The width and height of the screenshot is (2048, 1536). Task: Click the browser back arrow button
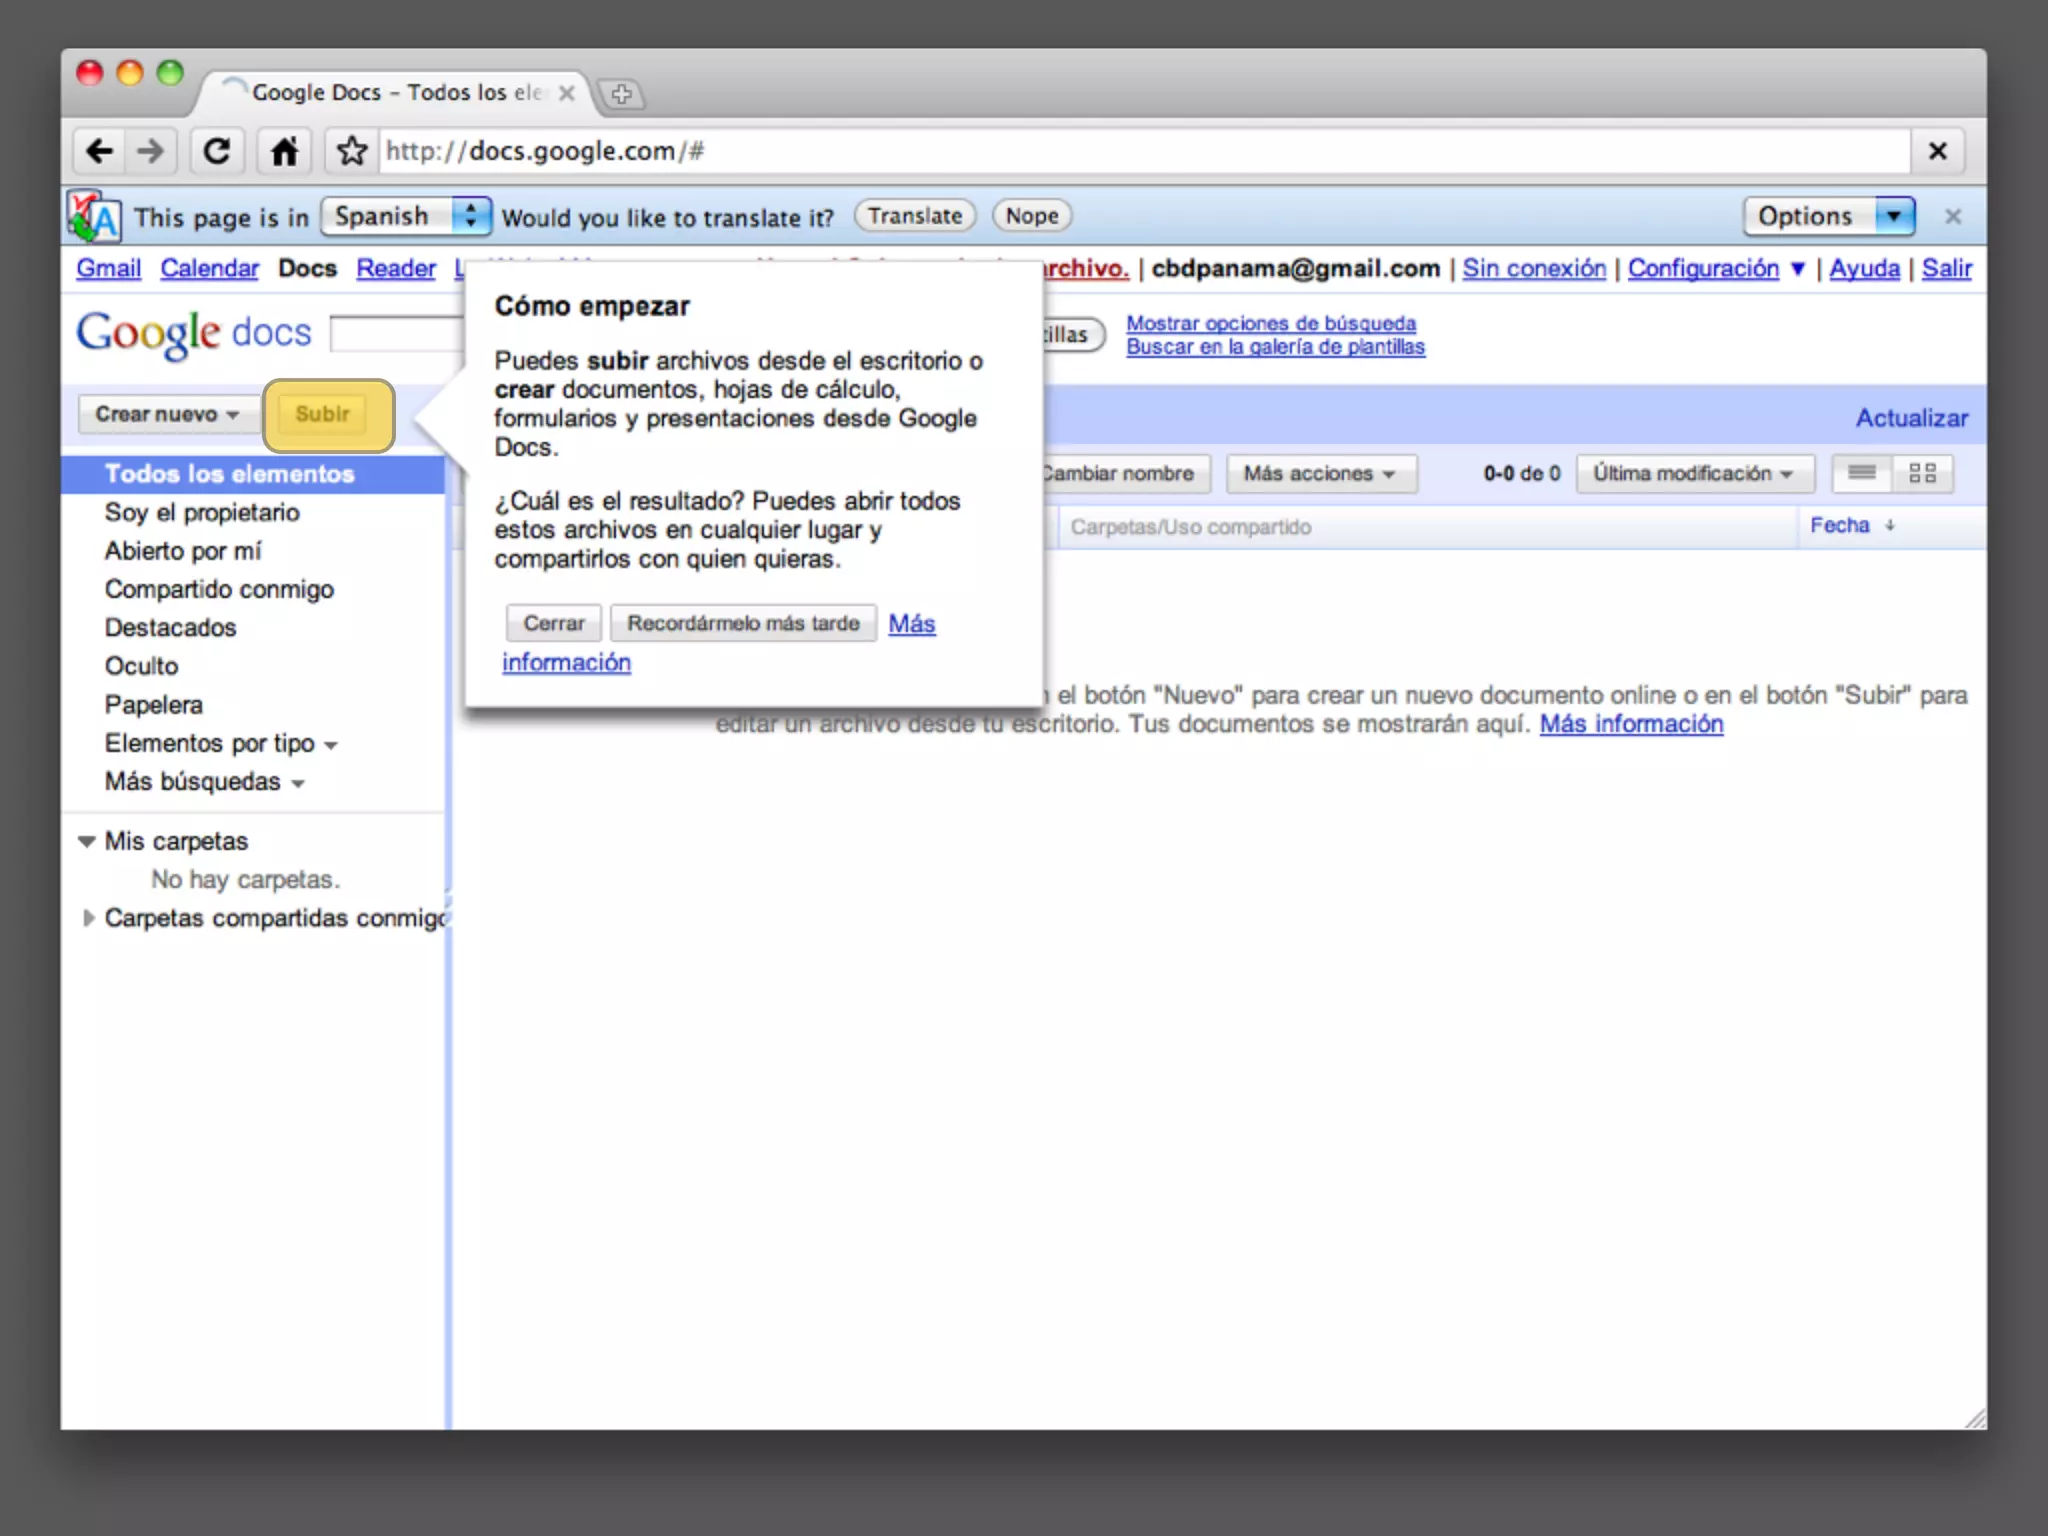(99, 151)
